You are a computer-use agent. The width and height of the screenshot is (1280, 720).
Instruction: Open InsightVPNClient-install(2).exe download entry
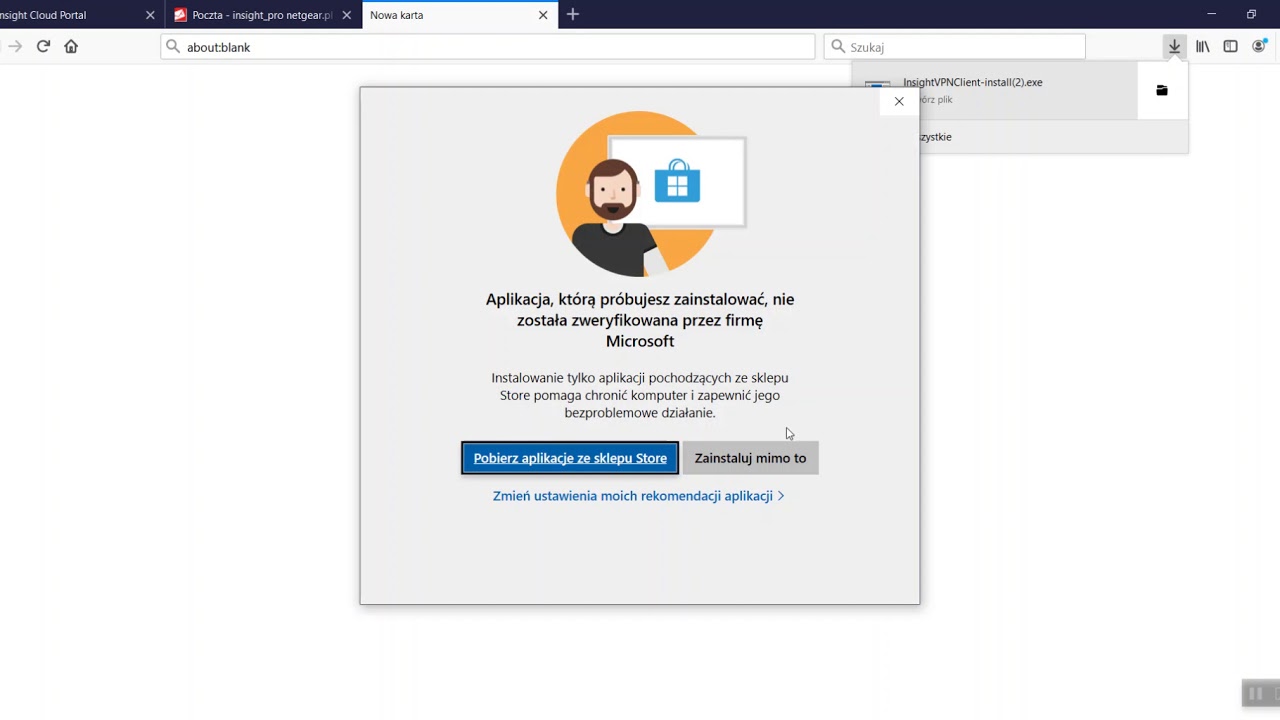995,90
